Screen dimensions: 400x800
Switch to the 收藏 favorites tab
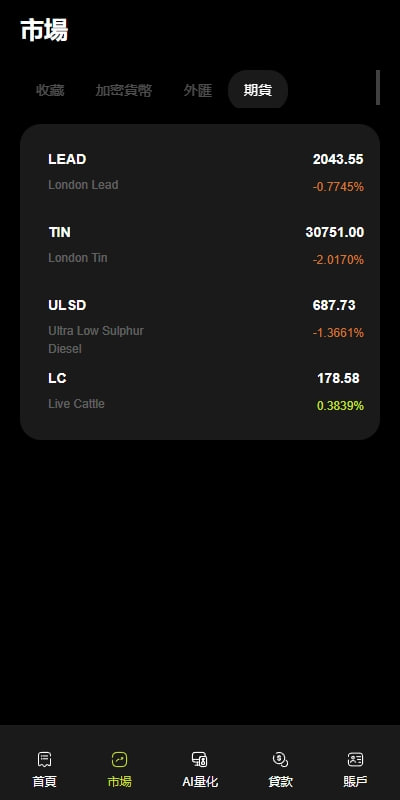51,90
